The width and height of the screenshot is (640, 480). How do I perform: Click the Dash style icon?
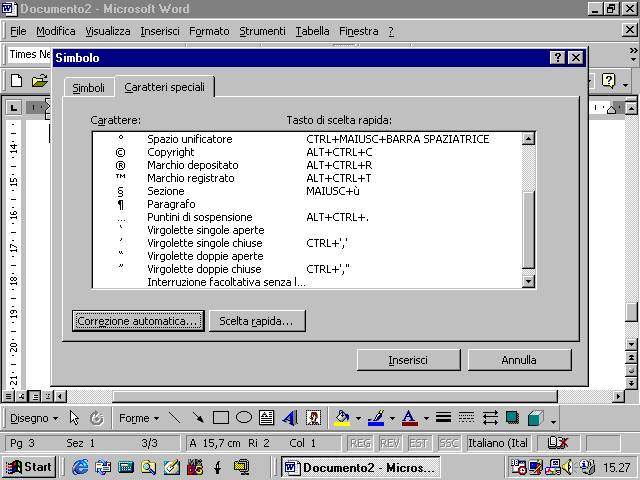[x=466, y=418]
